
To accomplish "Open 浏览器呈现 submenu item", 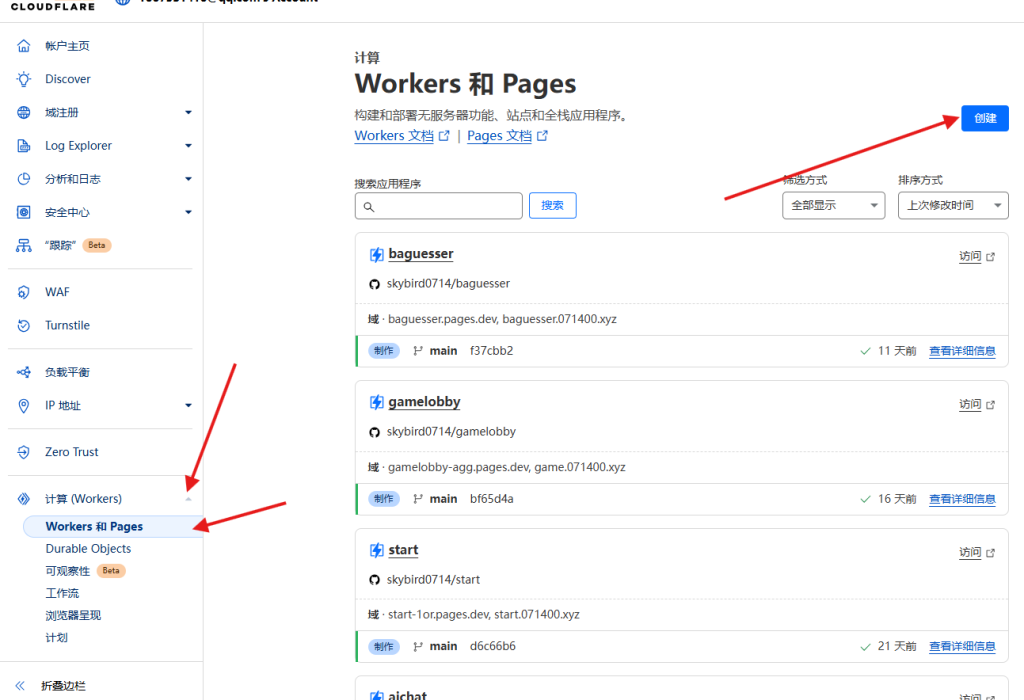I will click(x=73, y=615).
